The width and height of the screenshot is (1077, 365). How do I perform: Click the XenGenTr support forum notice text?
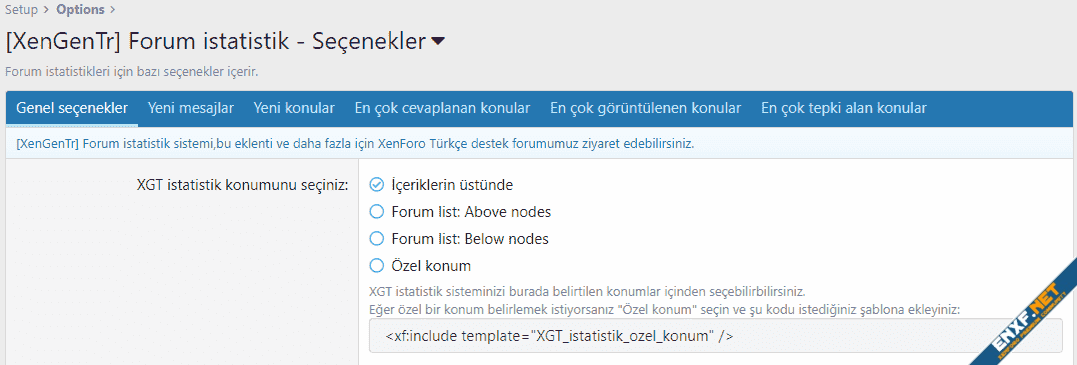click(355, 145)
